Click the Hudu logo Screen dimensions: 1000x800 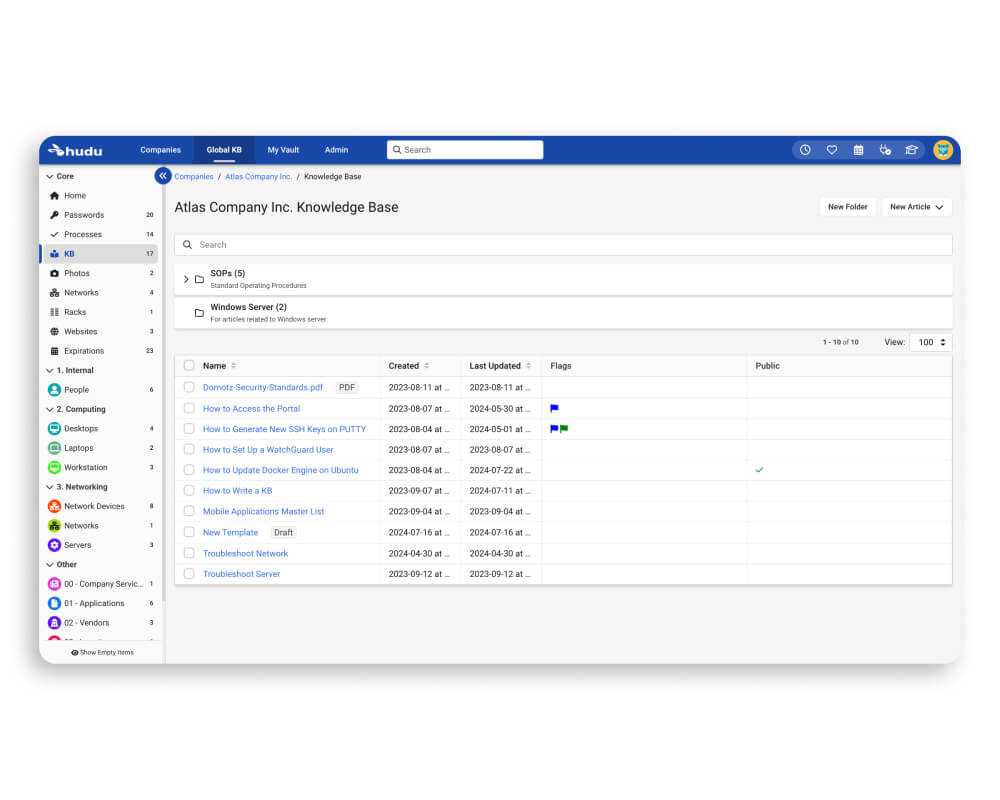pos(75,151)
